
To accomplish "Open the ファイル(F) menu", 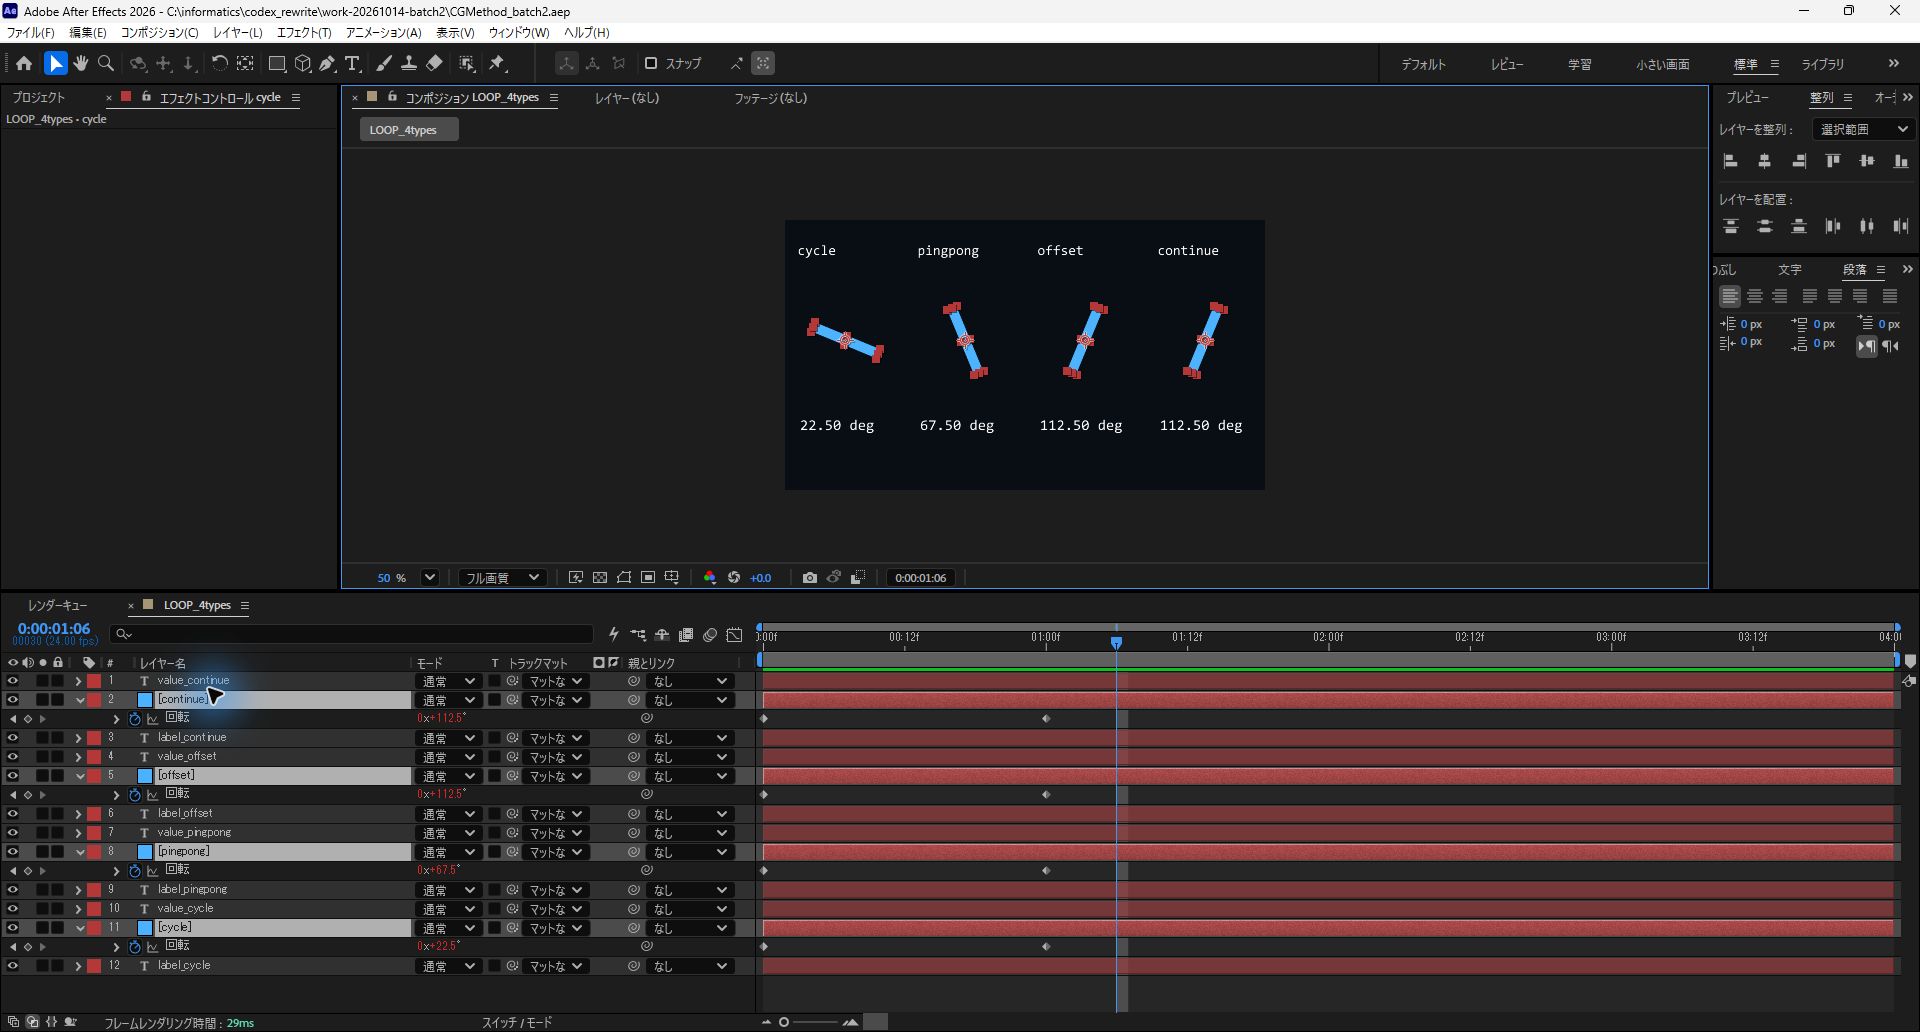I will click(x=30, y=32).
